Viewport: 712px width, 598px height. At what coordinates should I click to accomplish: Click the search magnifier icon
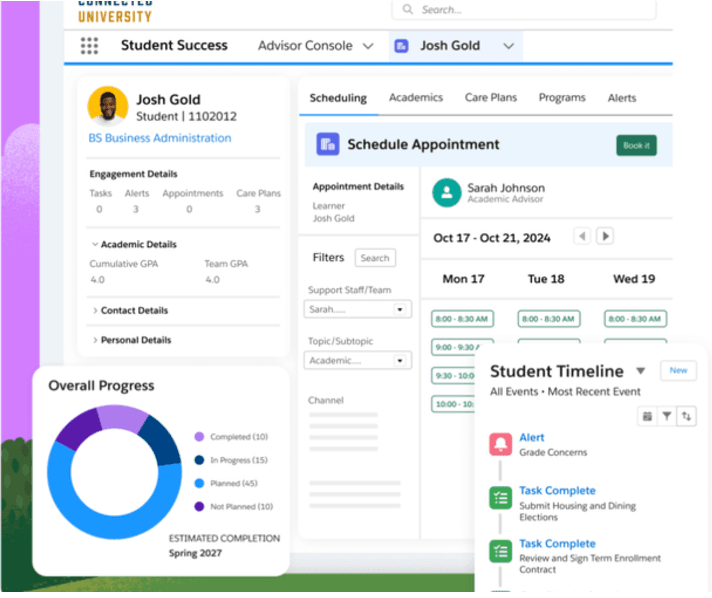click(408, 10)
